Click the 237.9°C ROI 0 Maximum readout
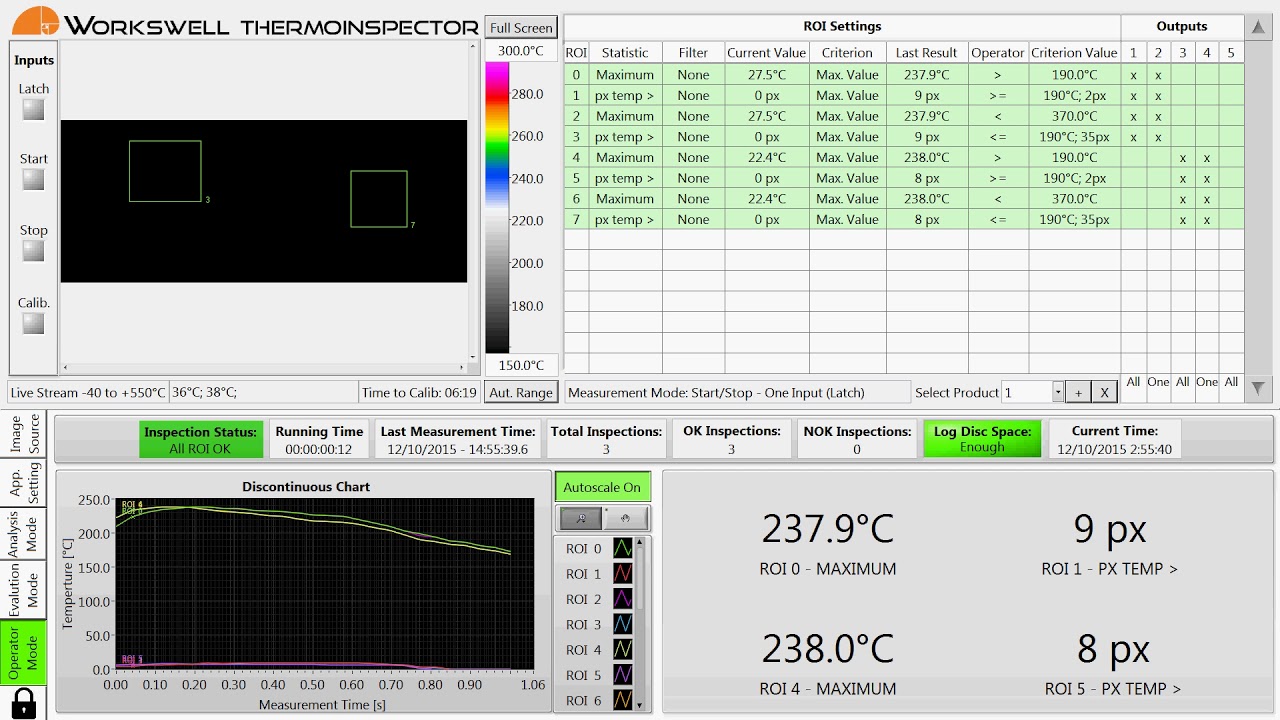1280x720 pixels. click(828, 529)
